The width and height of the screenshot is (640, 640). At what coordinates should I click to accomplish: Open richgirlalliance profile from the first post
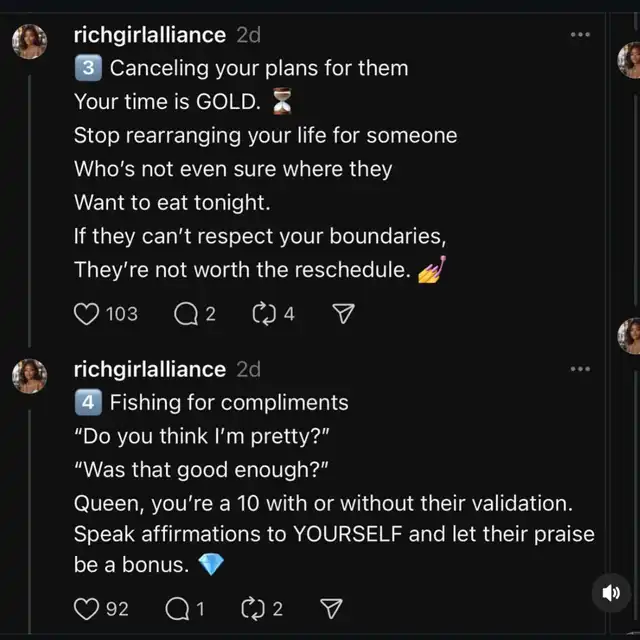pyautogui.click(x=150, y=35)
